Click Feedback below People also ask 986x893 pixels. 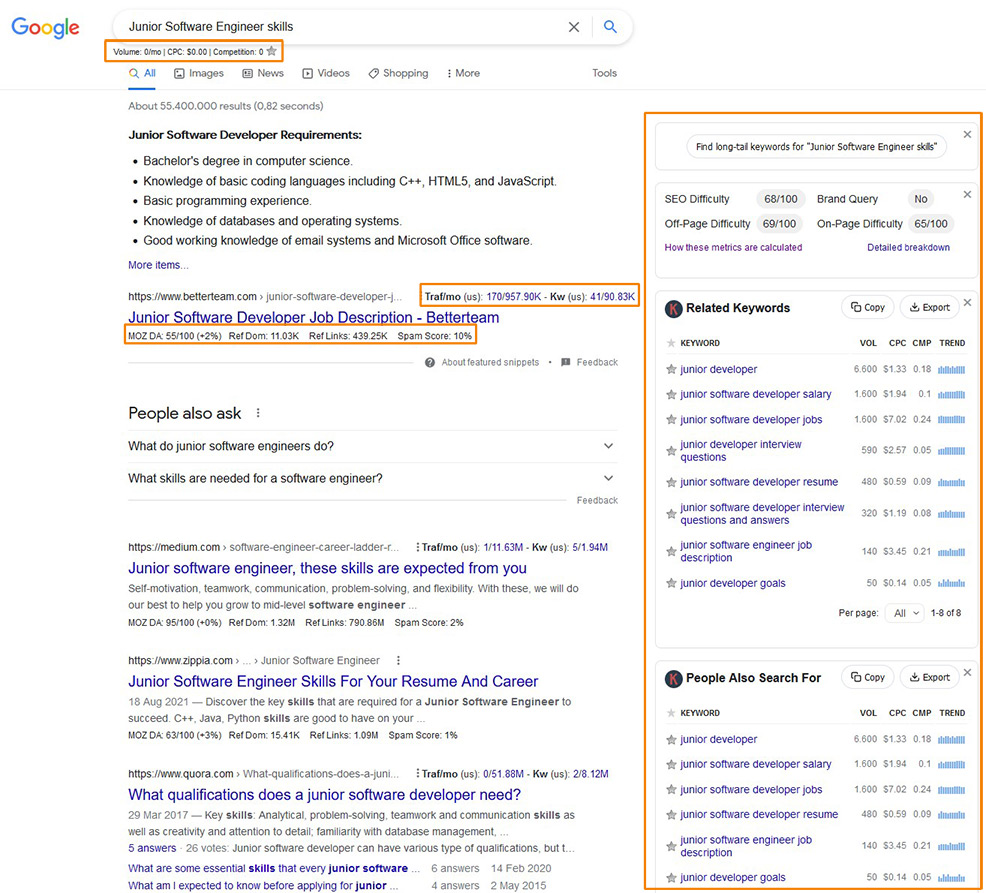coord(597,500)
